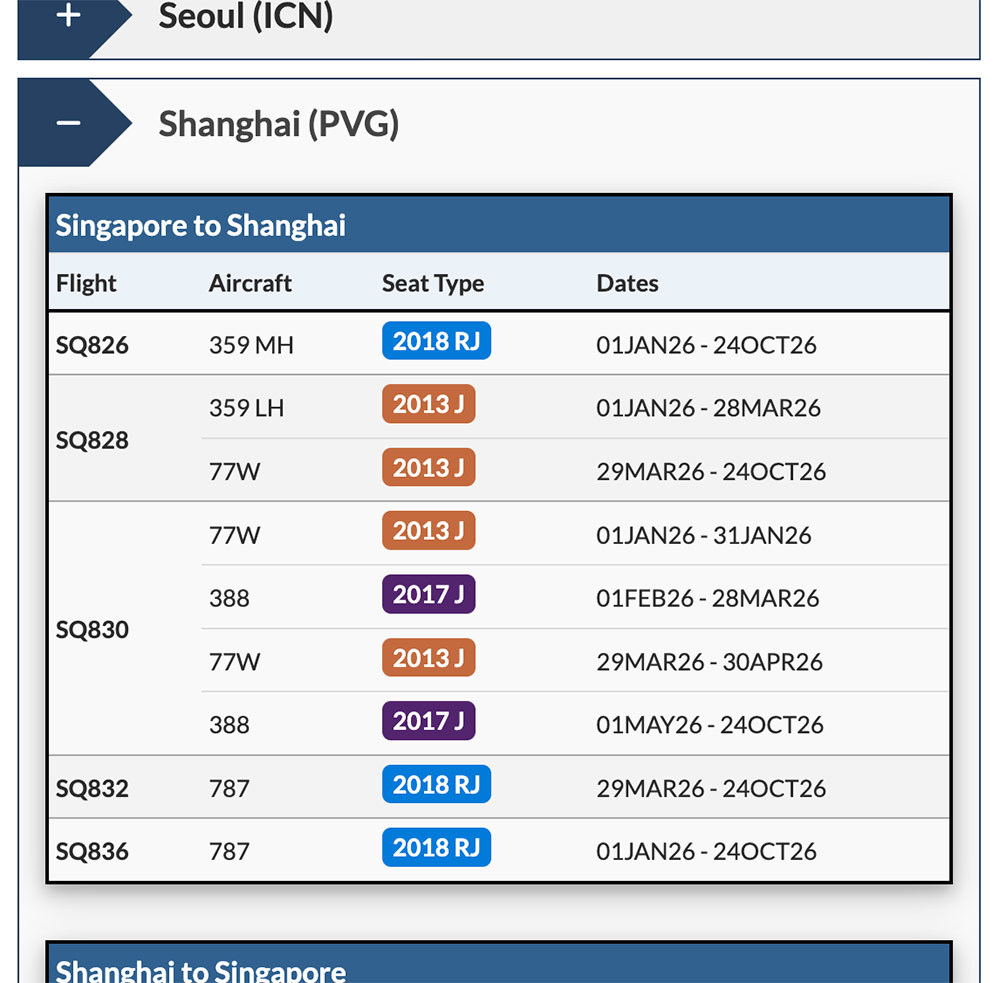Screen dimensions: 1000x983
Task: Click 2013 J badge dated 29MAR26 - 24OCT26
Action: click(x=428, y=468)
